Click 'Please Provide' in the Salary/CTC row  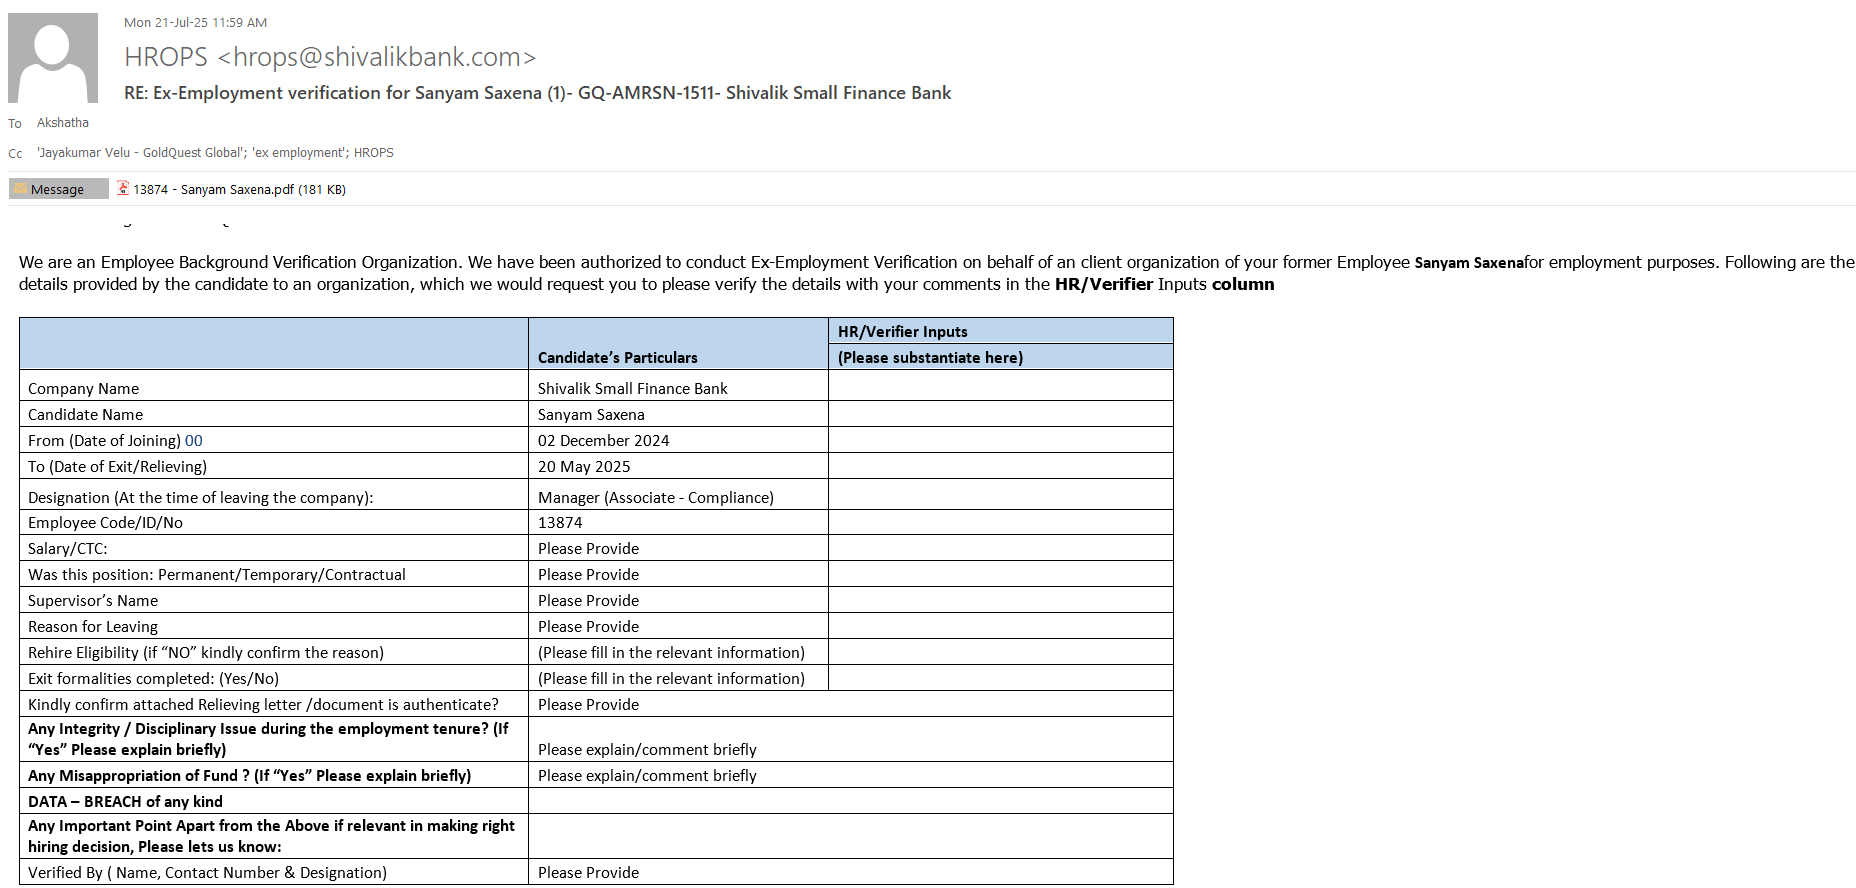click(588, 548)
